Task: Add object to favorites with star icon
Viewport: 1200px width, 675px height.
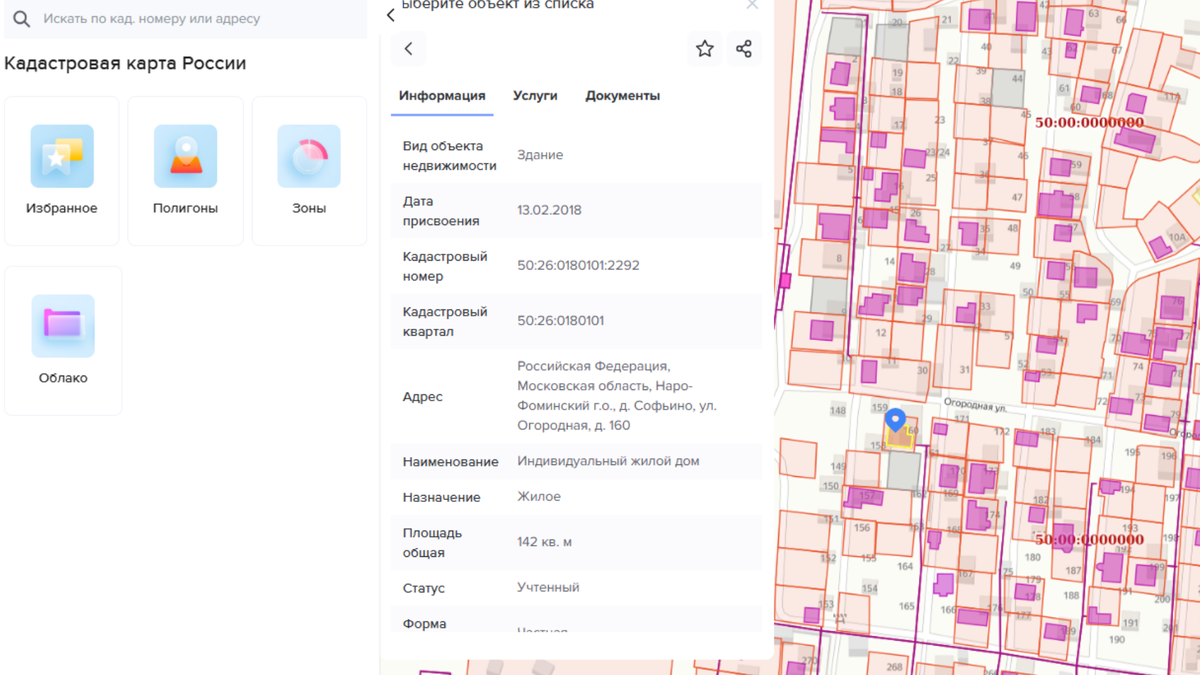Action: click(x=705, y=49)
